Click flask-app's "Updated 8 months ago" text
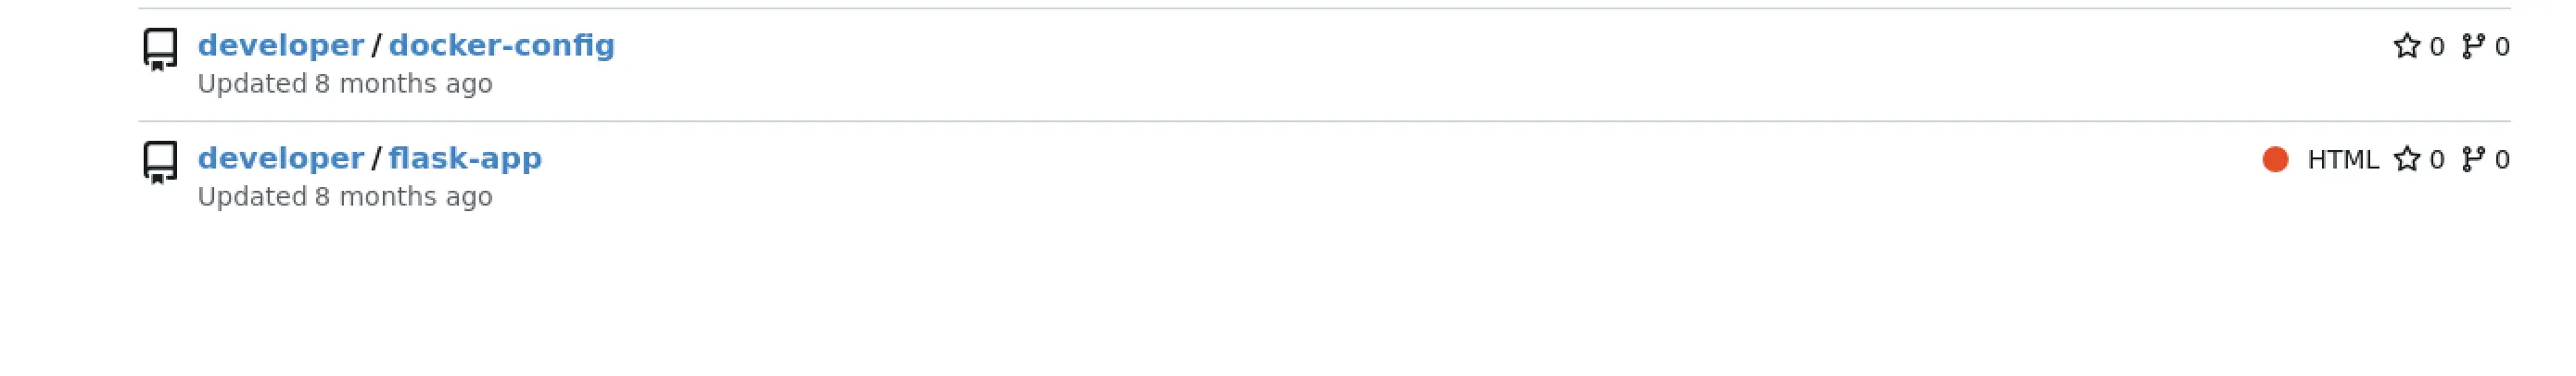2576x376 pixels. pos(345,197)
